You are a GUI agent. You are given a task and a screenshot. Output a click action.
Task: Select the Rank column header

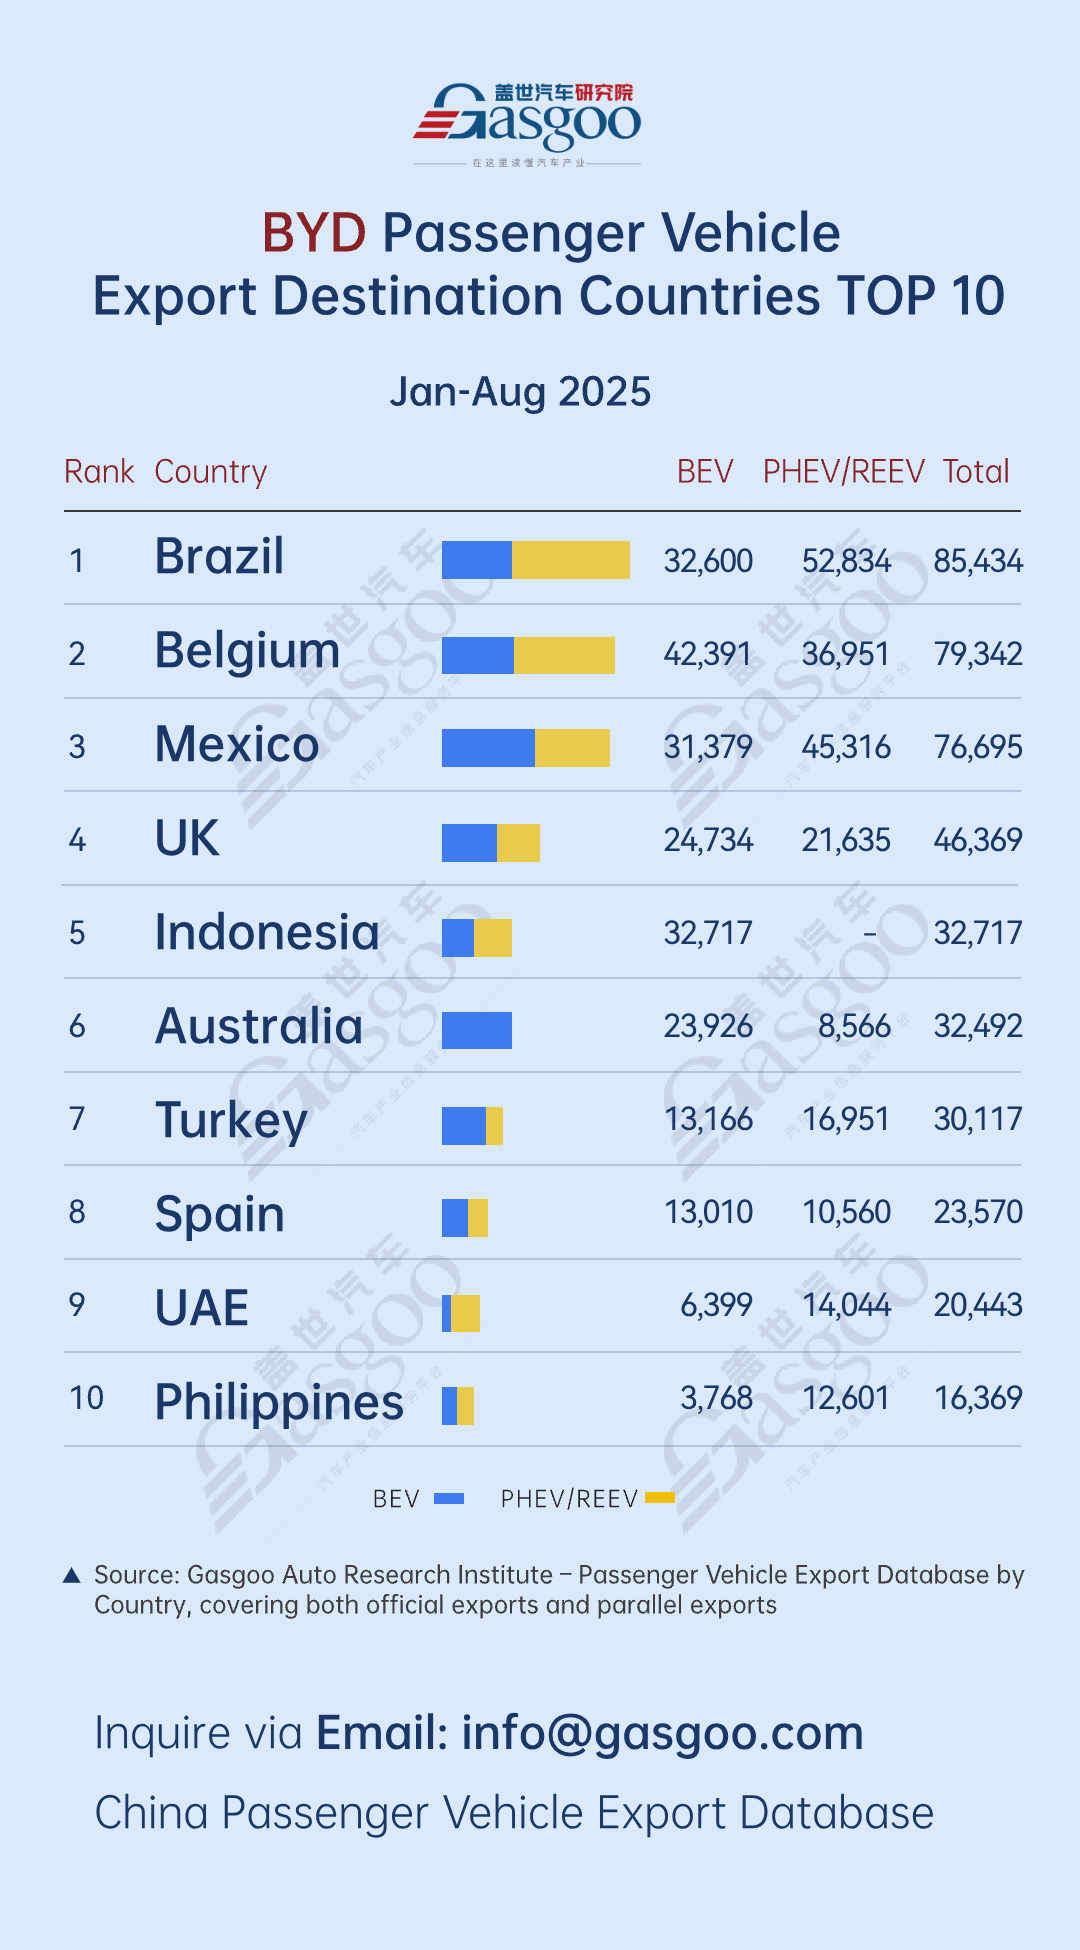(x=99, y=472)
